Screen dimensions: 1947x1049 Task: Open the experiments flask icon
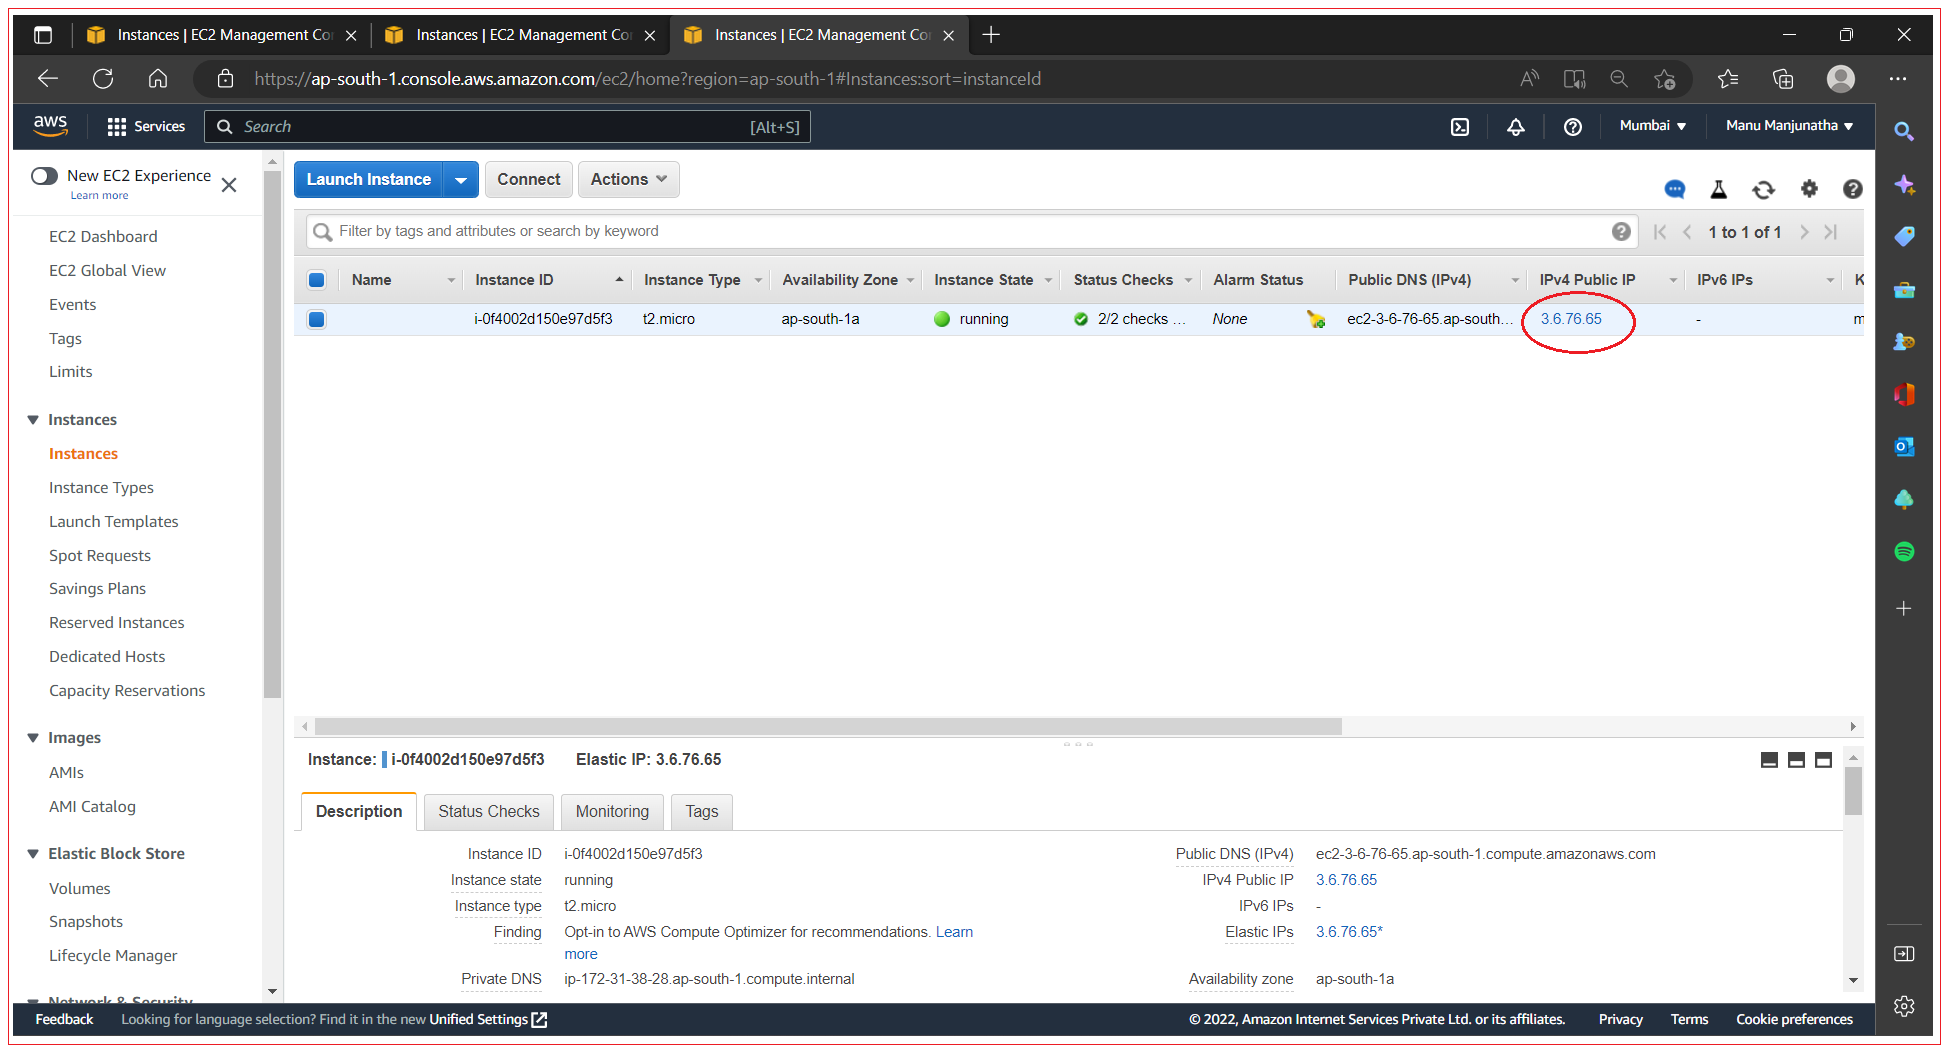pos(1719,189)
